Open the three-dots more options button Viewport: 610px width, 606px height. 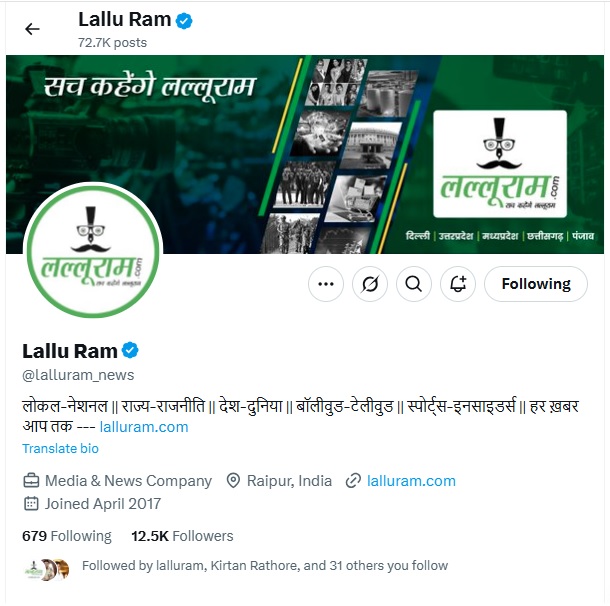(326, 284)
